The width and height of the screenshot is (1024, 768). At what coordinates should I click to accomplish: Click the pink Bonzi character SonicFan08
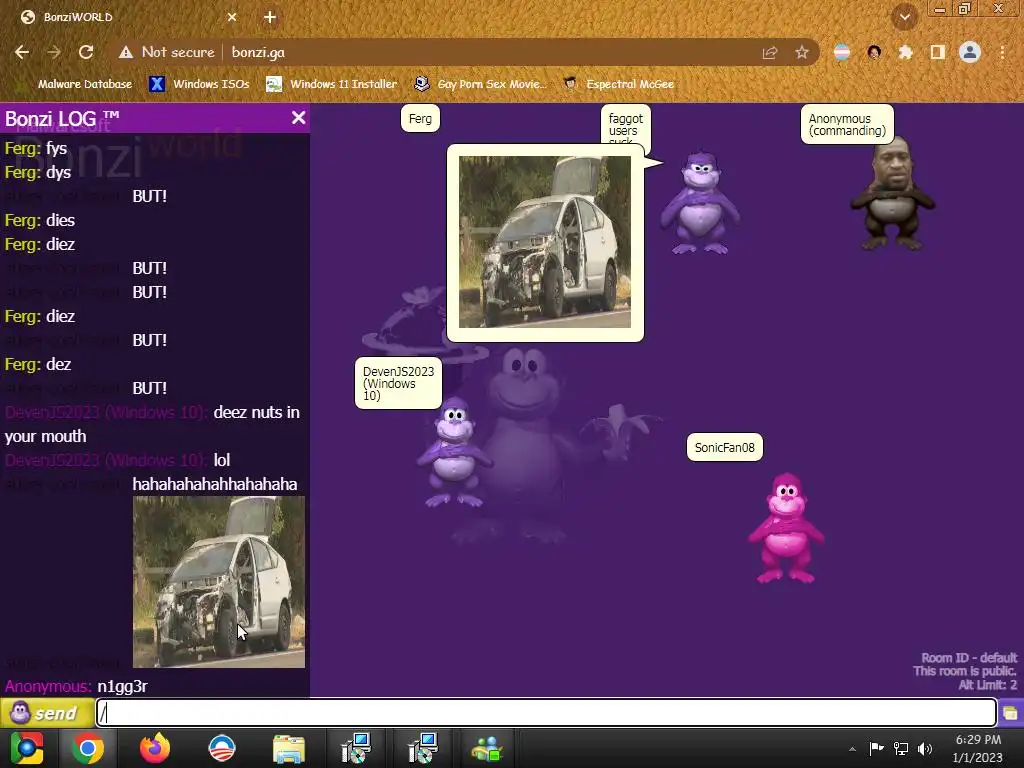tap(786, 529)
